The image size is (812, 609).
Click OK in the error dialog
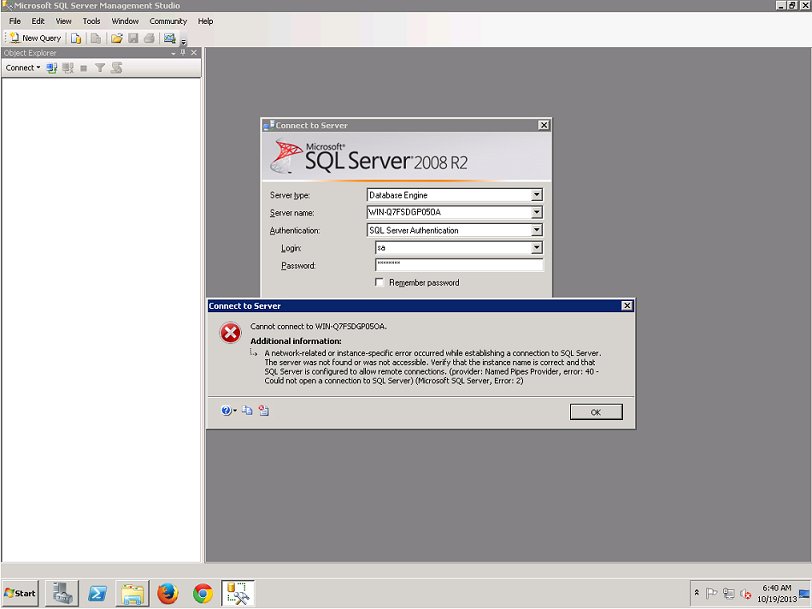596,412
